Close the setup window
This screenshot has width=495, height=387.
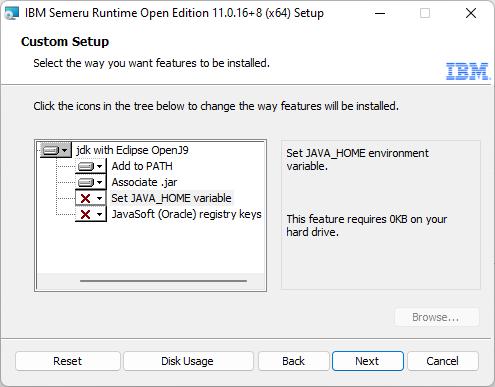(471, 13)
